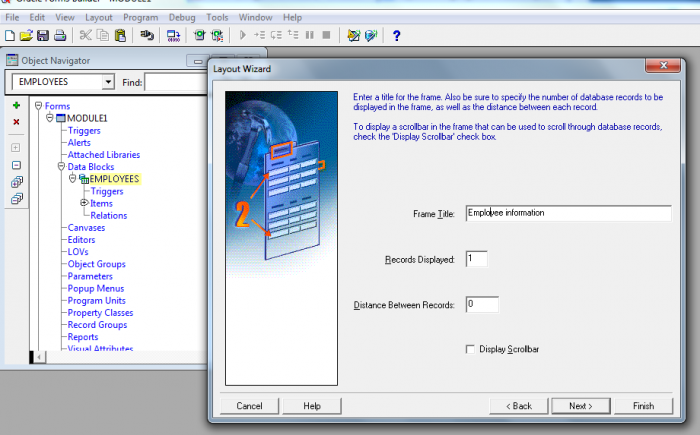Click the Distance Between Records field
The height and width of the screenshot is (435, 700).
pos(482,305)
